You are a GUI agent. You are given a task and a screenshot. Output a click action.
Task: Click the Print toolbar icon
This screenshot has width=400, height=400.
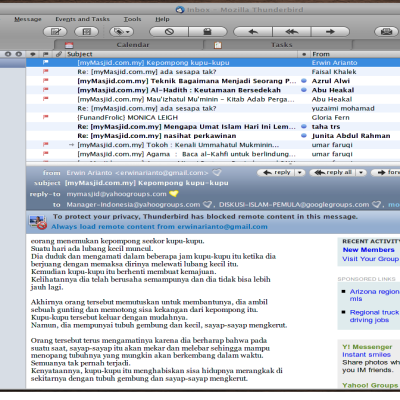[386, 32]
